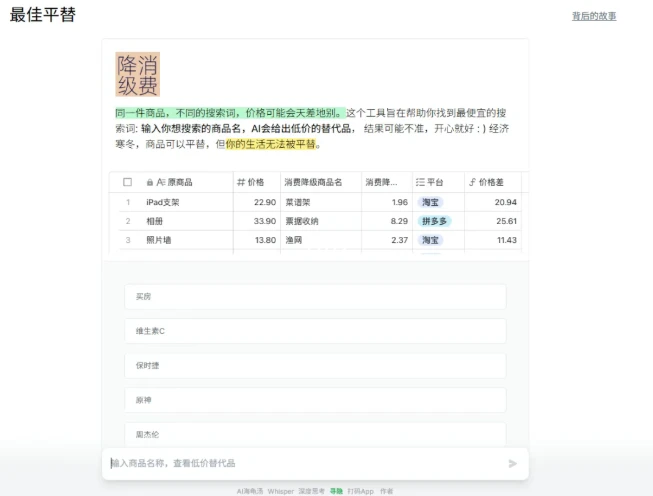This screenshot has height=496, width=653.
Task: Choose the 保时捷 suggestion
Action: [315, 366]
